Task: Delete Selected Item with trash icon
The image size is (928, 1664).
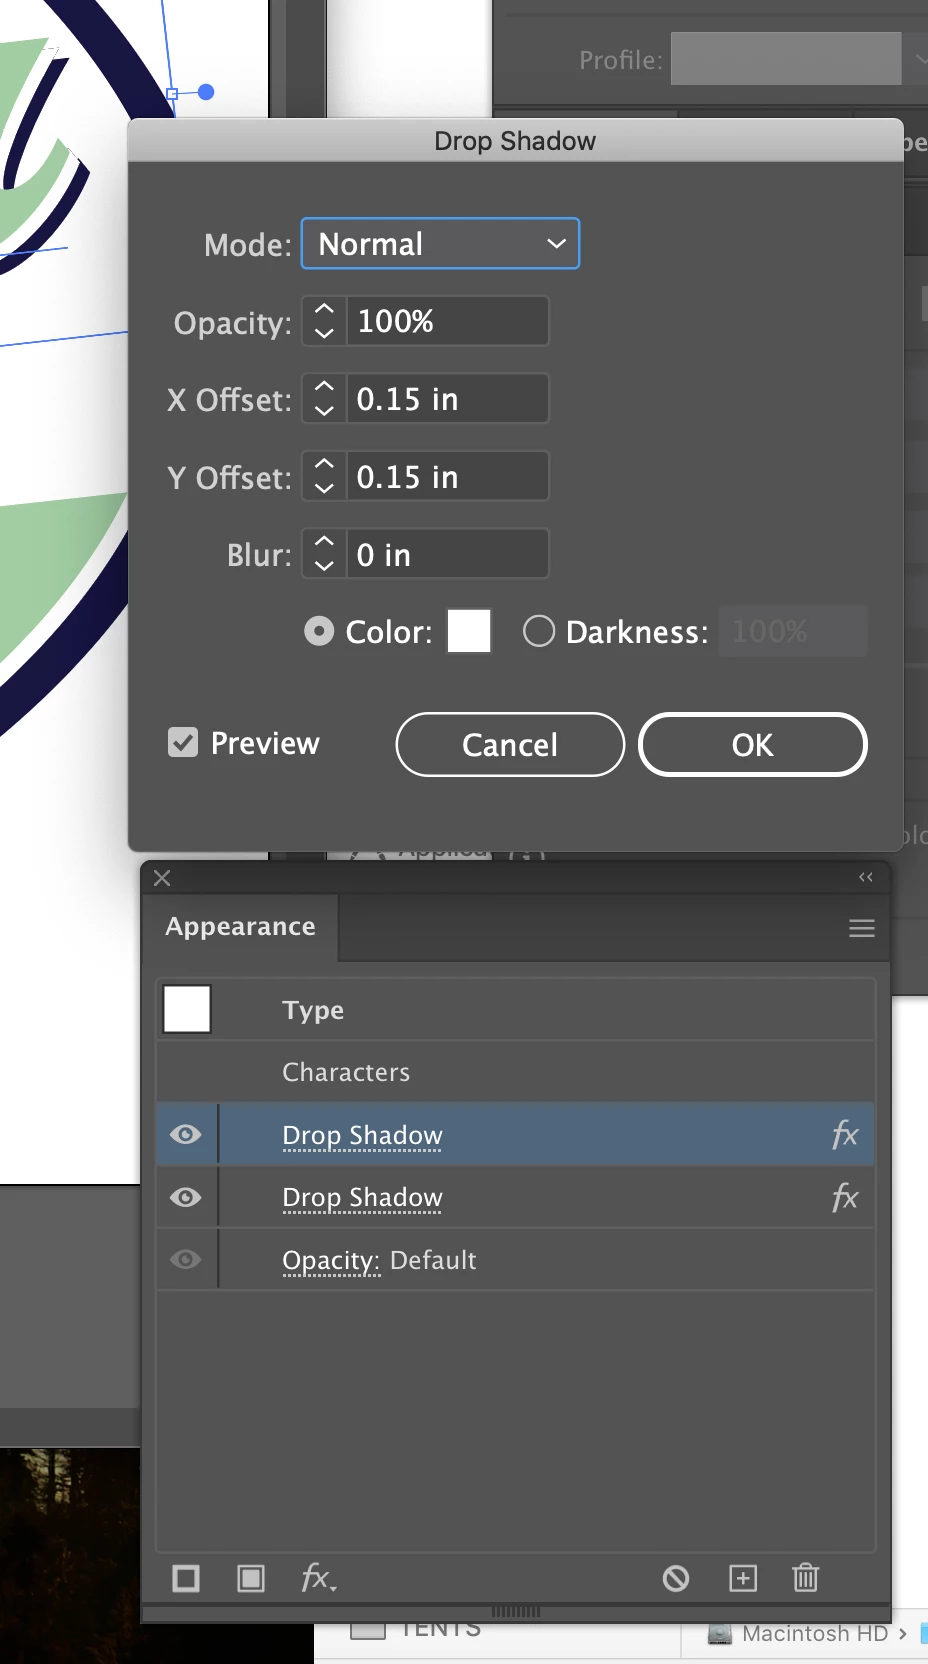Action: click(806, 1578)
